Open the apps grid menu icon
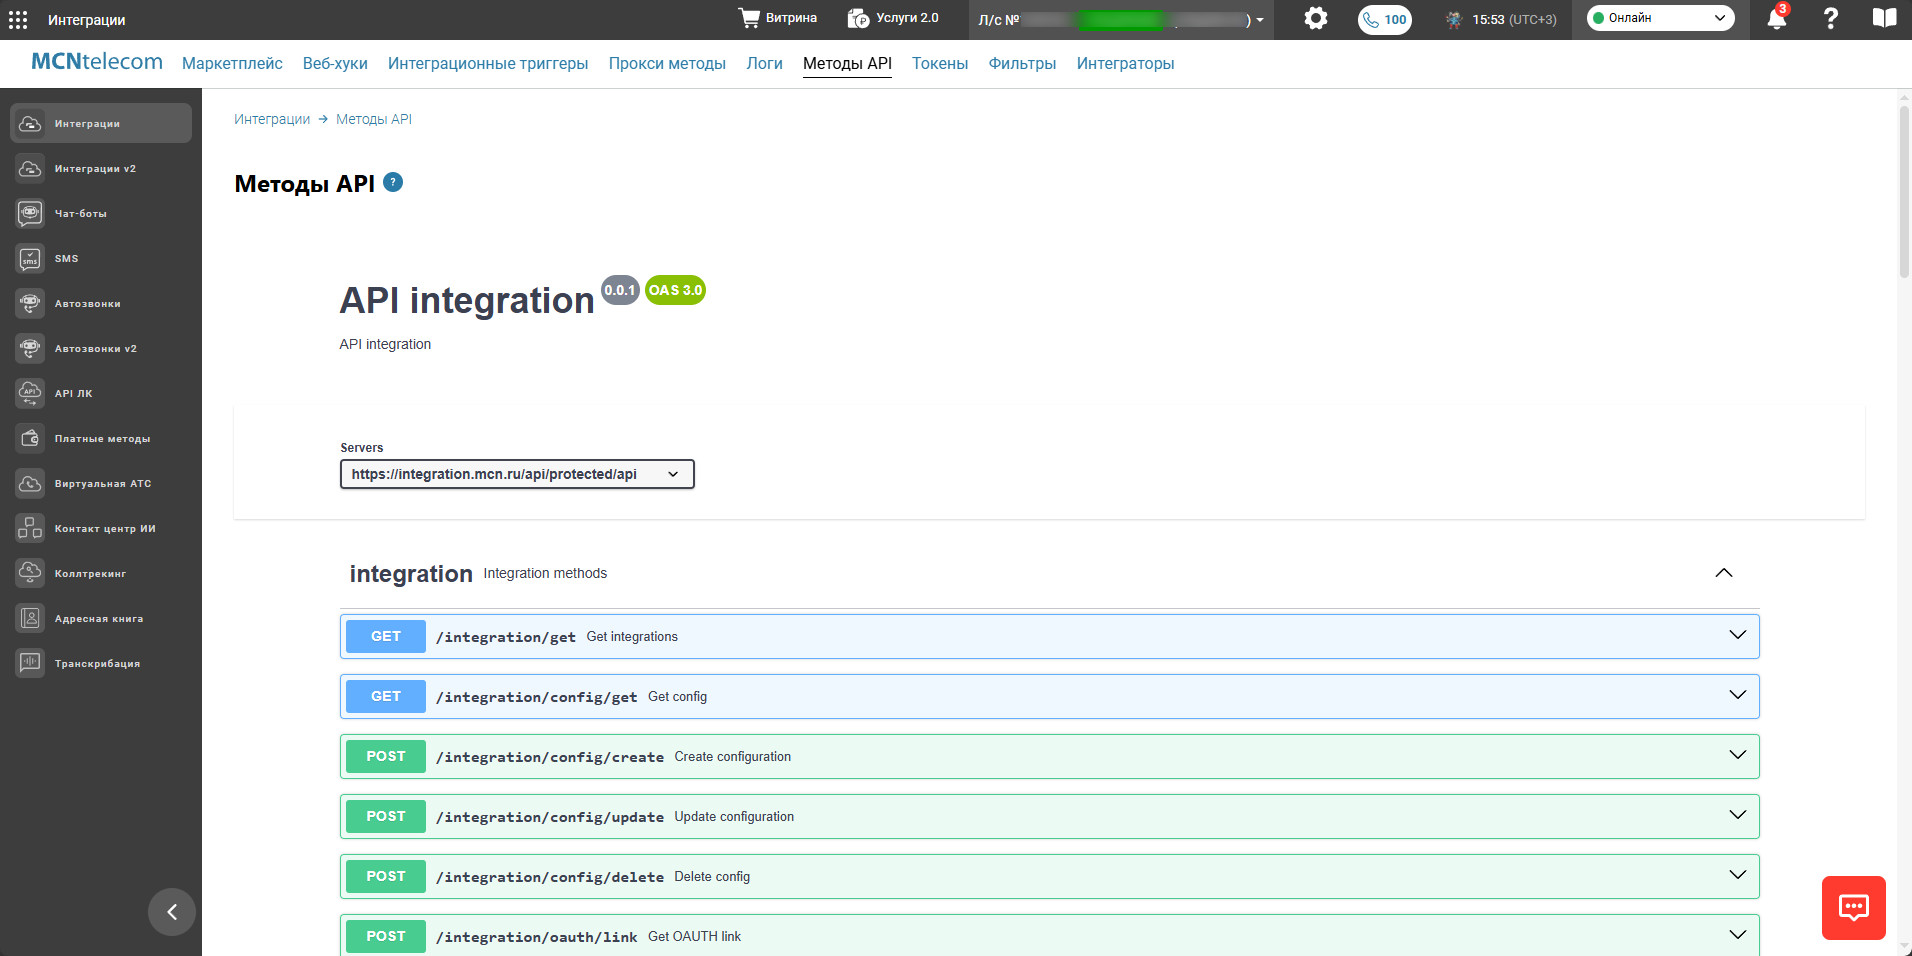 [18, 20]
